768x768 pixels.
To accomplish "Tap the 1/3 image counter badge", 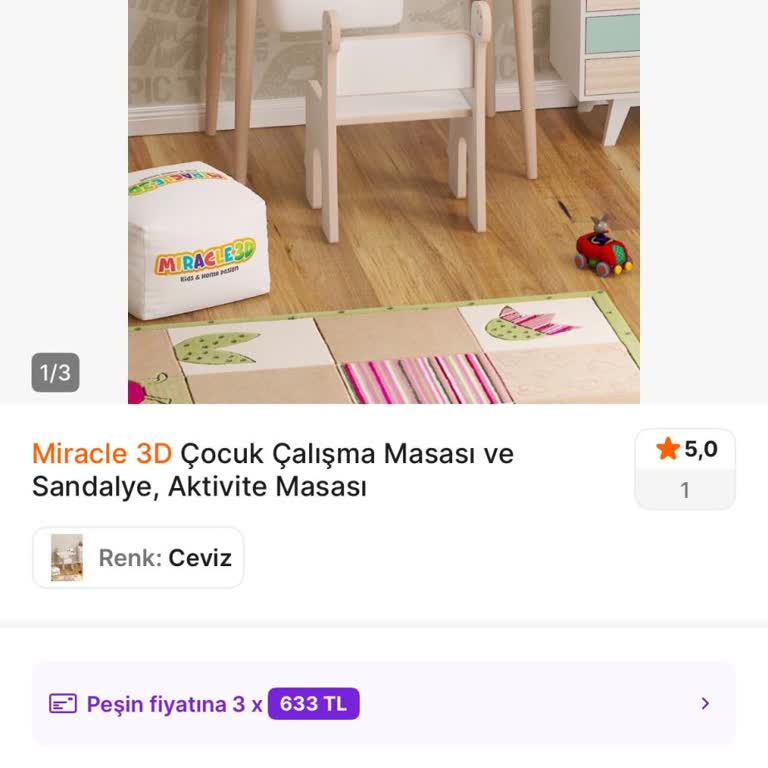I will [55, 372].
